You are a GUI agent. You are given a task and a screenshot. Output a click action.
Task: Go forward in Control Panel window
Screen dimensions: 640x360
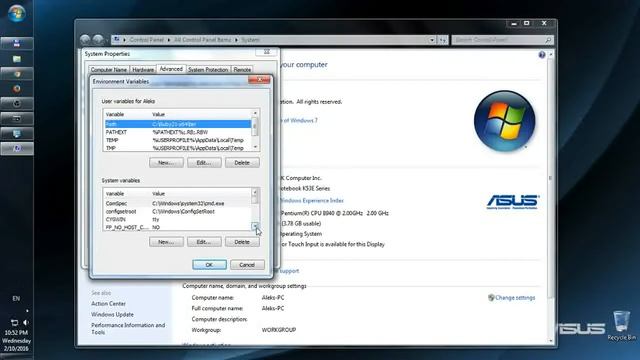(98, 40)
